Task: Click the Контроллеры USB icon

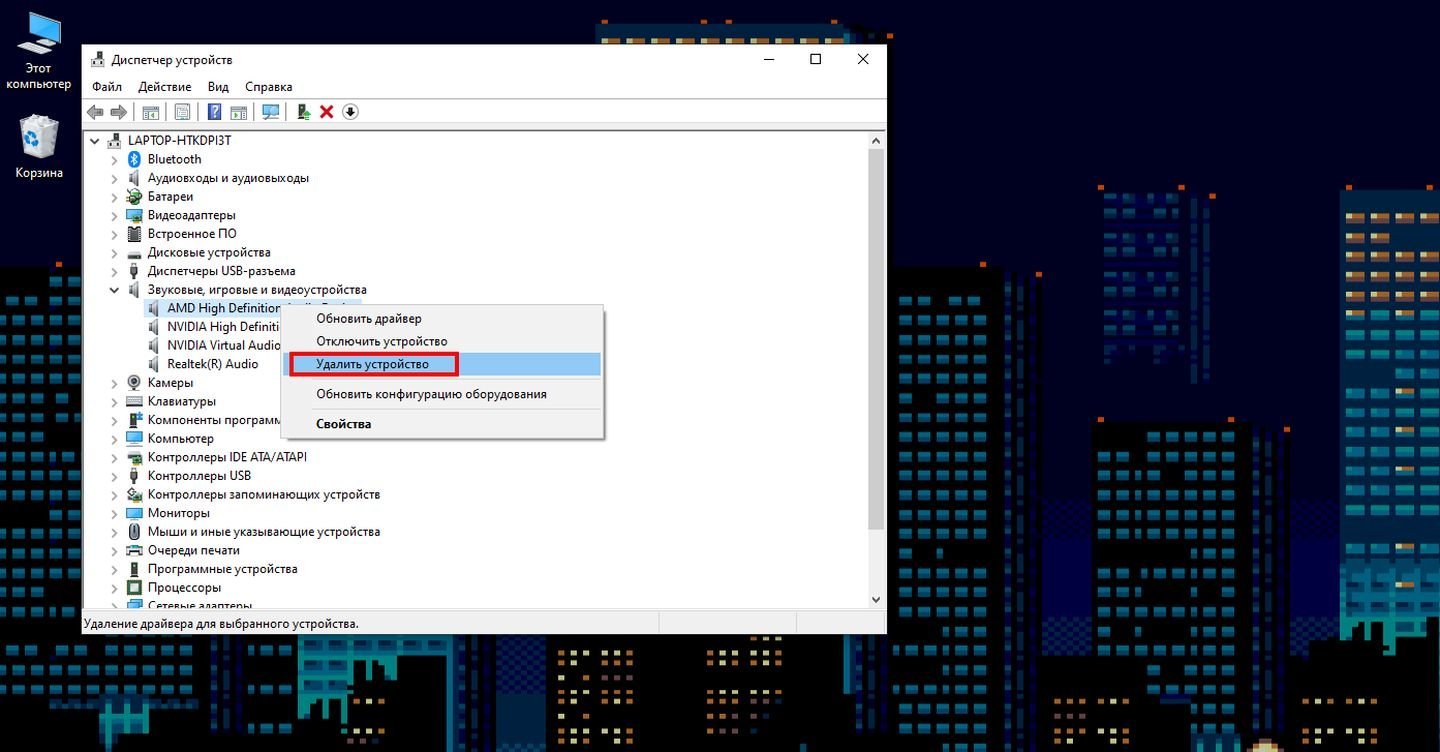Action: pos(135,476)
